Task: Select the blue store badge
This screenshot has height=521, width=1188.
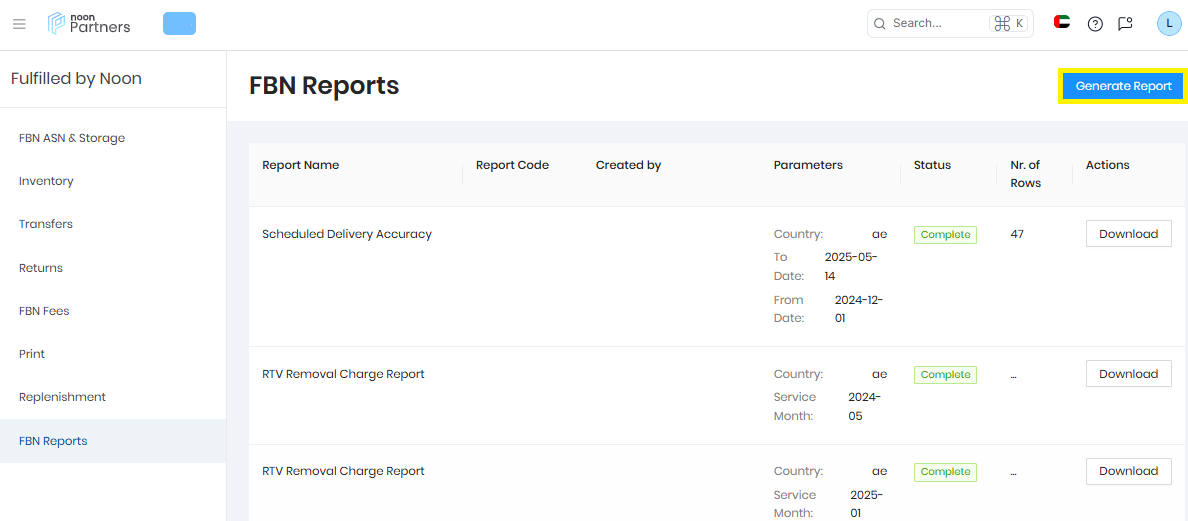Action: (180, 23)
